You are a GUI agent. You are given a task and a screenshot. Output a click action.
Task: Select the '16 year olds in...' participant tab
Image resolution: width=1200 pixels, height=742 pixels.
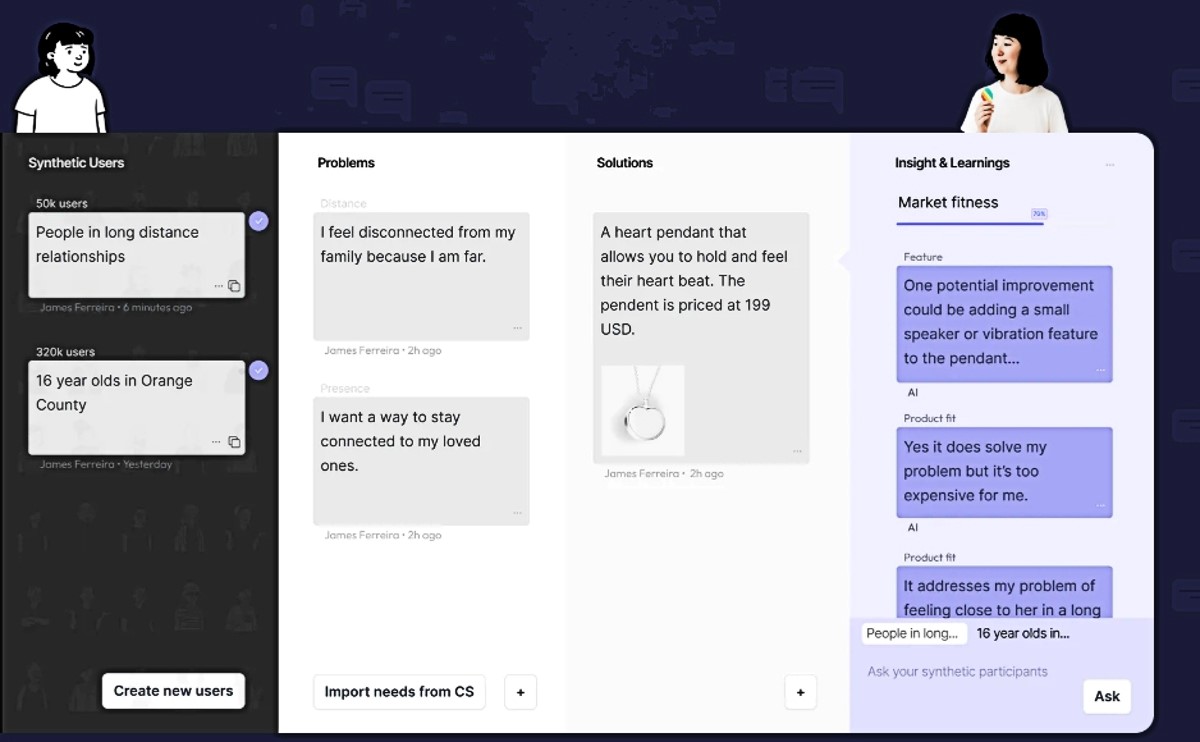[1023, 633]
